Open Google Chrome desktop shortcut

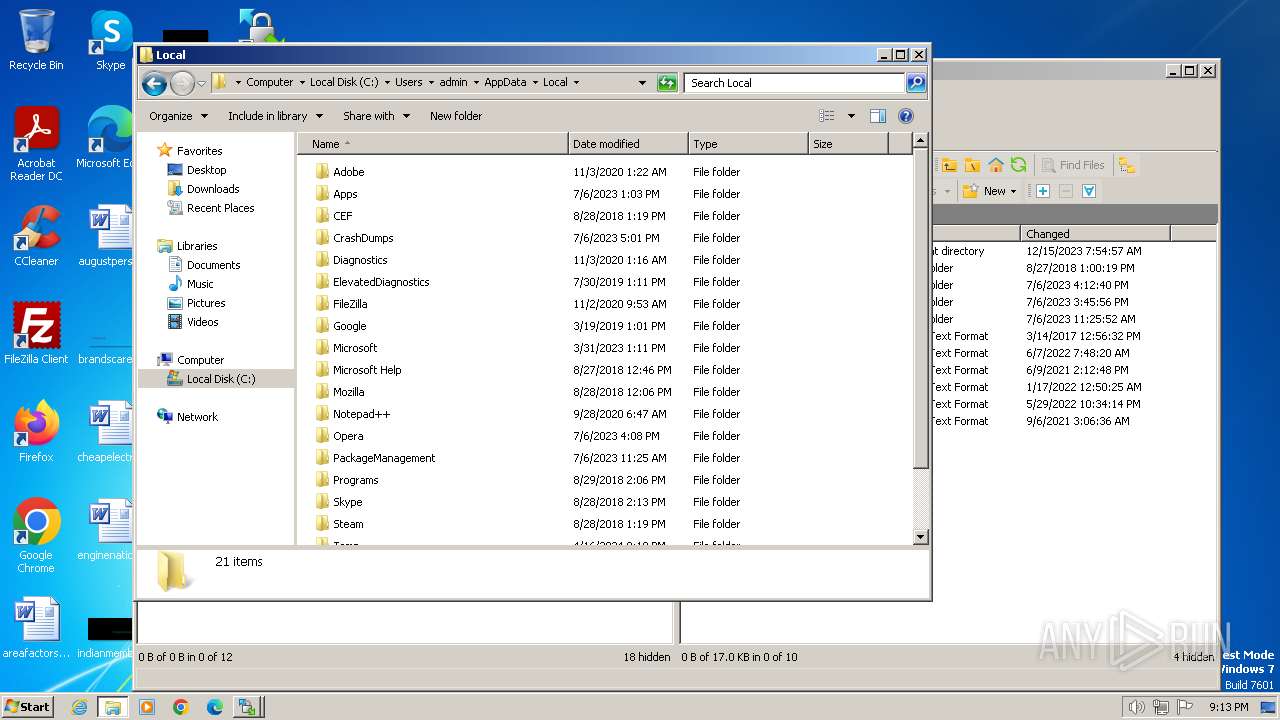(36, 536)
